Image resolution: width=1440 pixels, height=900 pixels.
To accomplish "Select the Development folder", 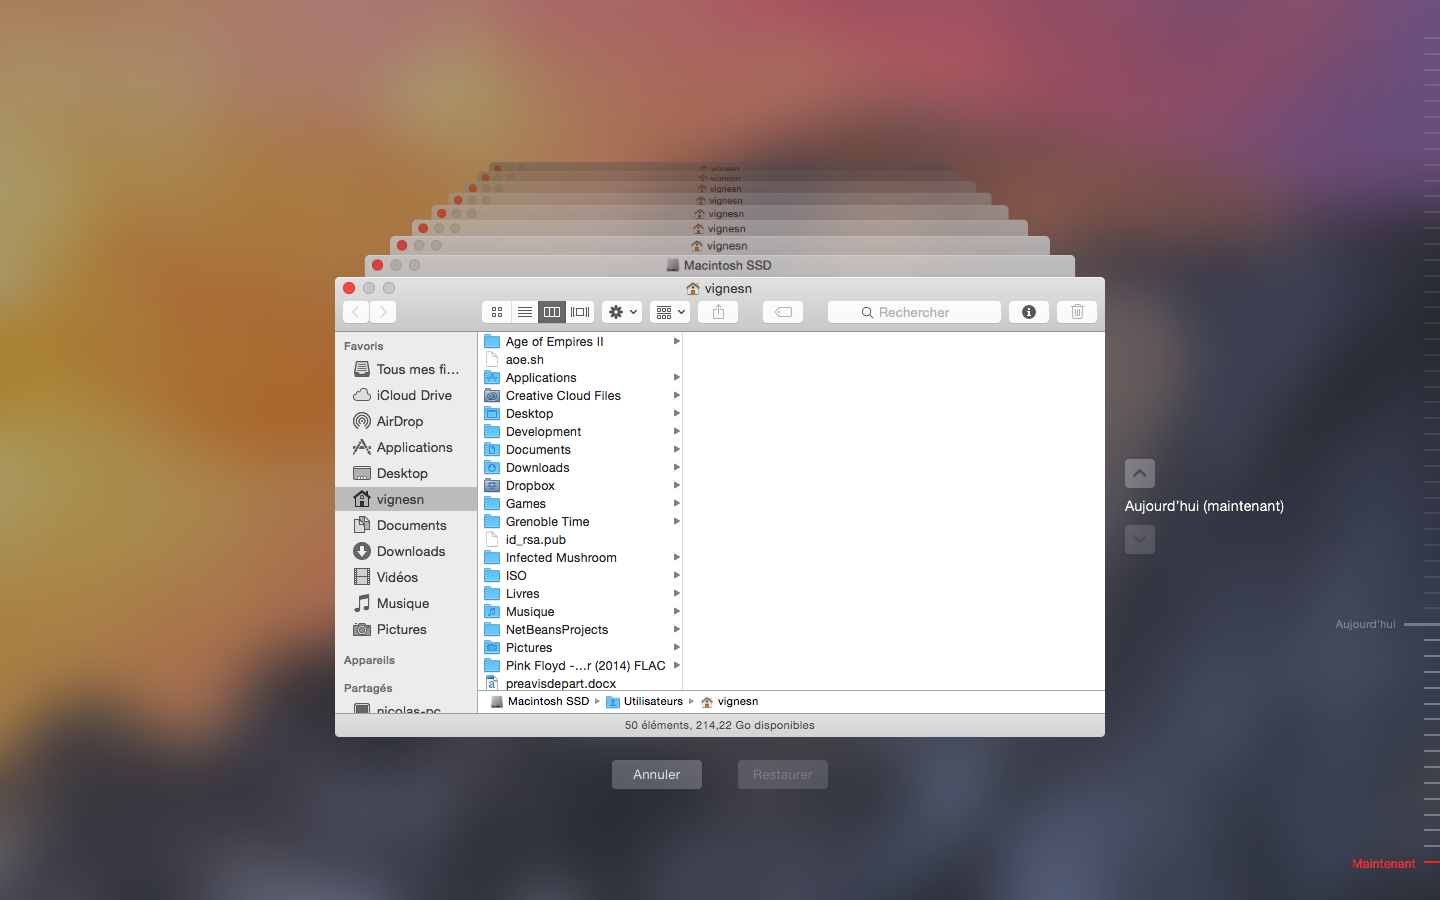I will [x=581, y=431].
